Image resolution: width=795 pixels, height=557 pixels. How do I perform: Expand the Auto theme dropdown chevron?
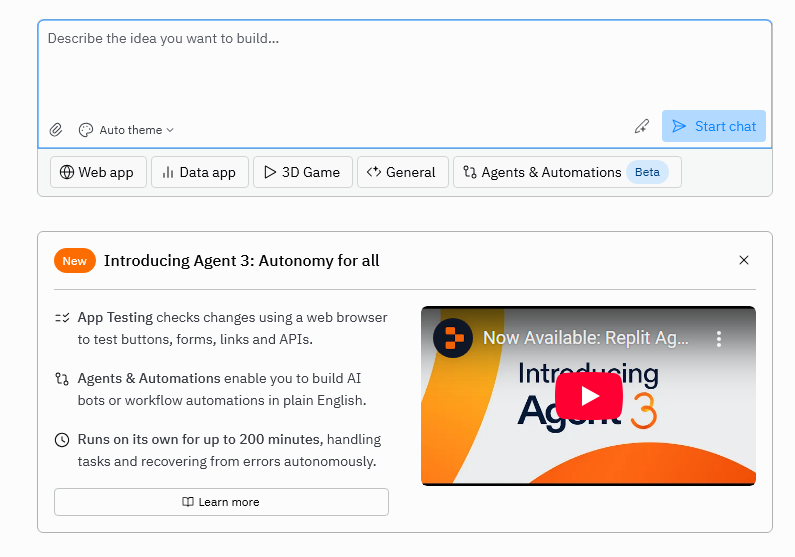(x=170, y=130)
